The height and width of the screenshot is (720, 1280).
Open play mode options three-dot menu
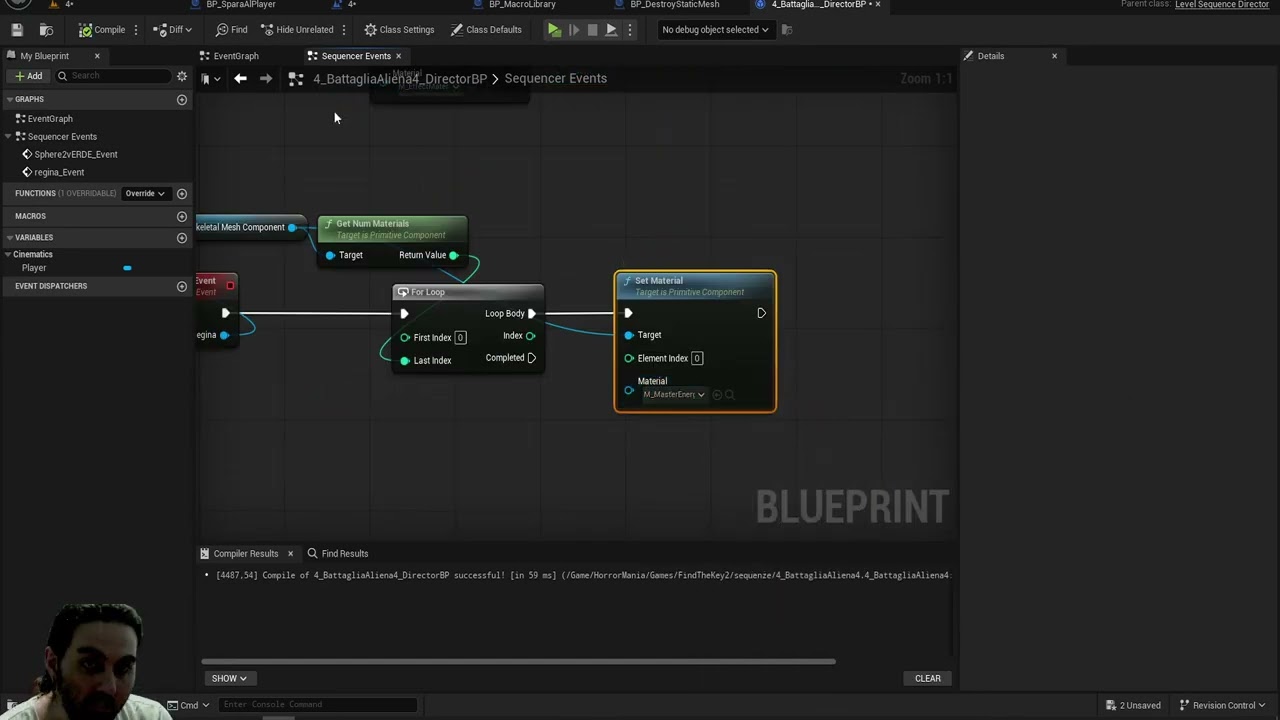629,30
